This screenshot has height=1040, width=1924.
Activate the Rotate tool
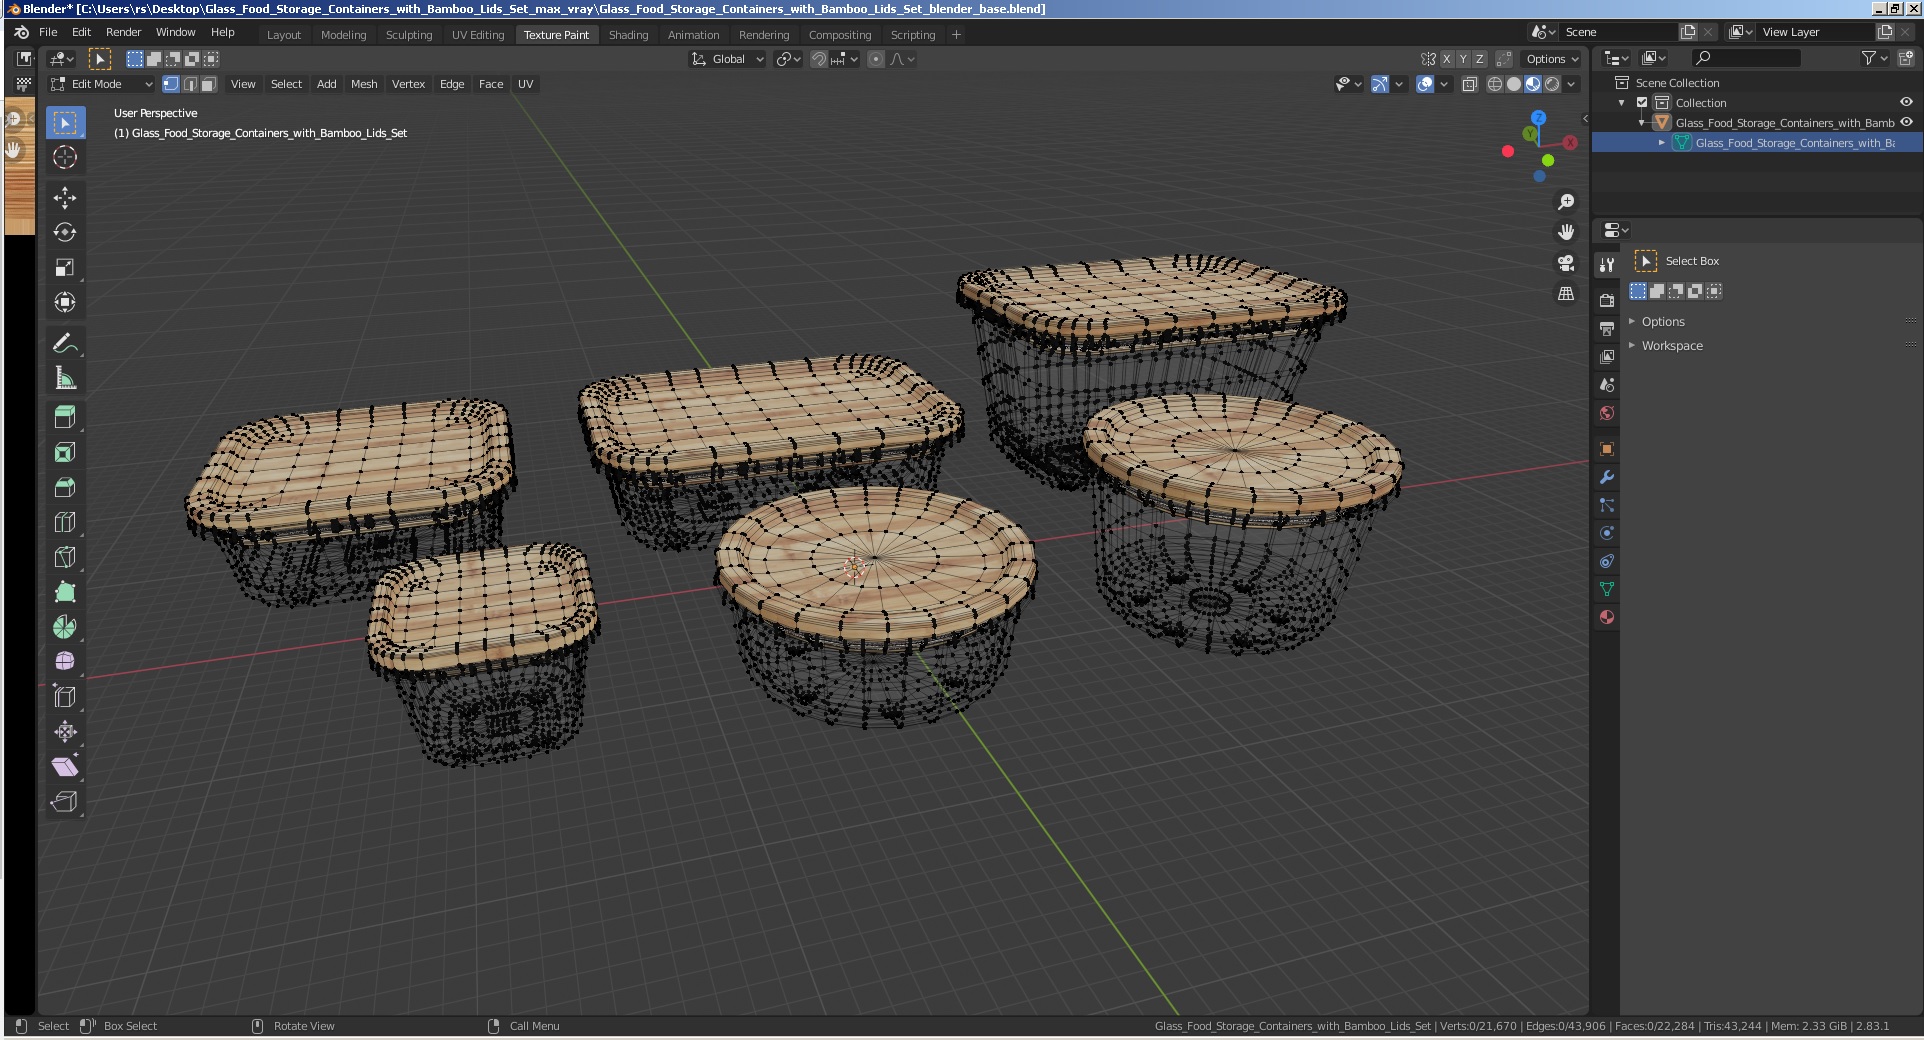(65, 233)
